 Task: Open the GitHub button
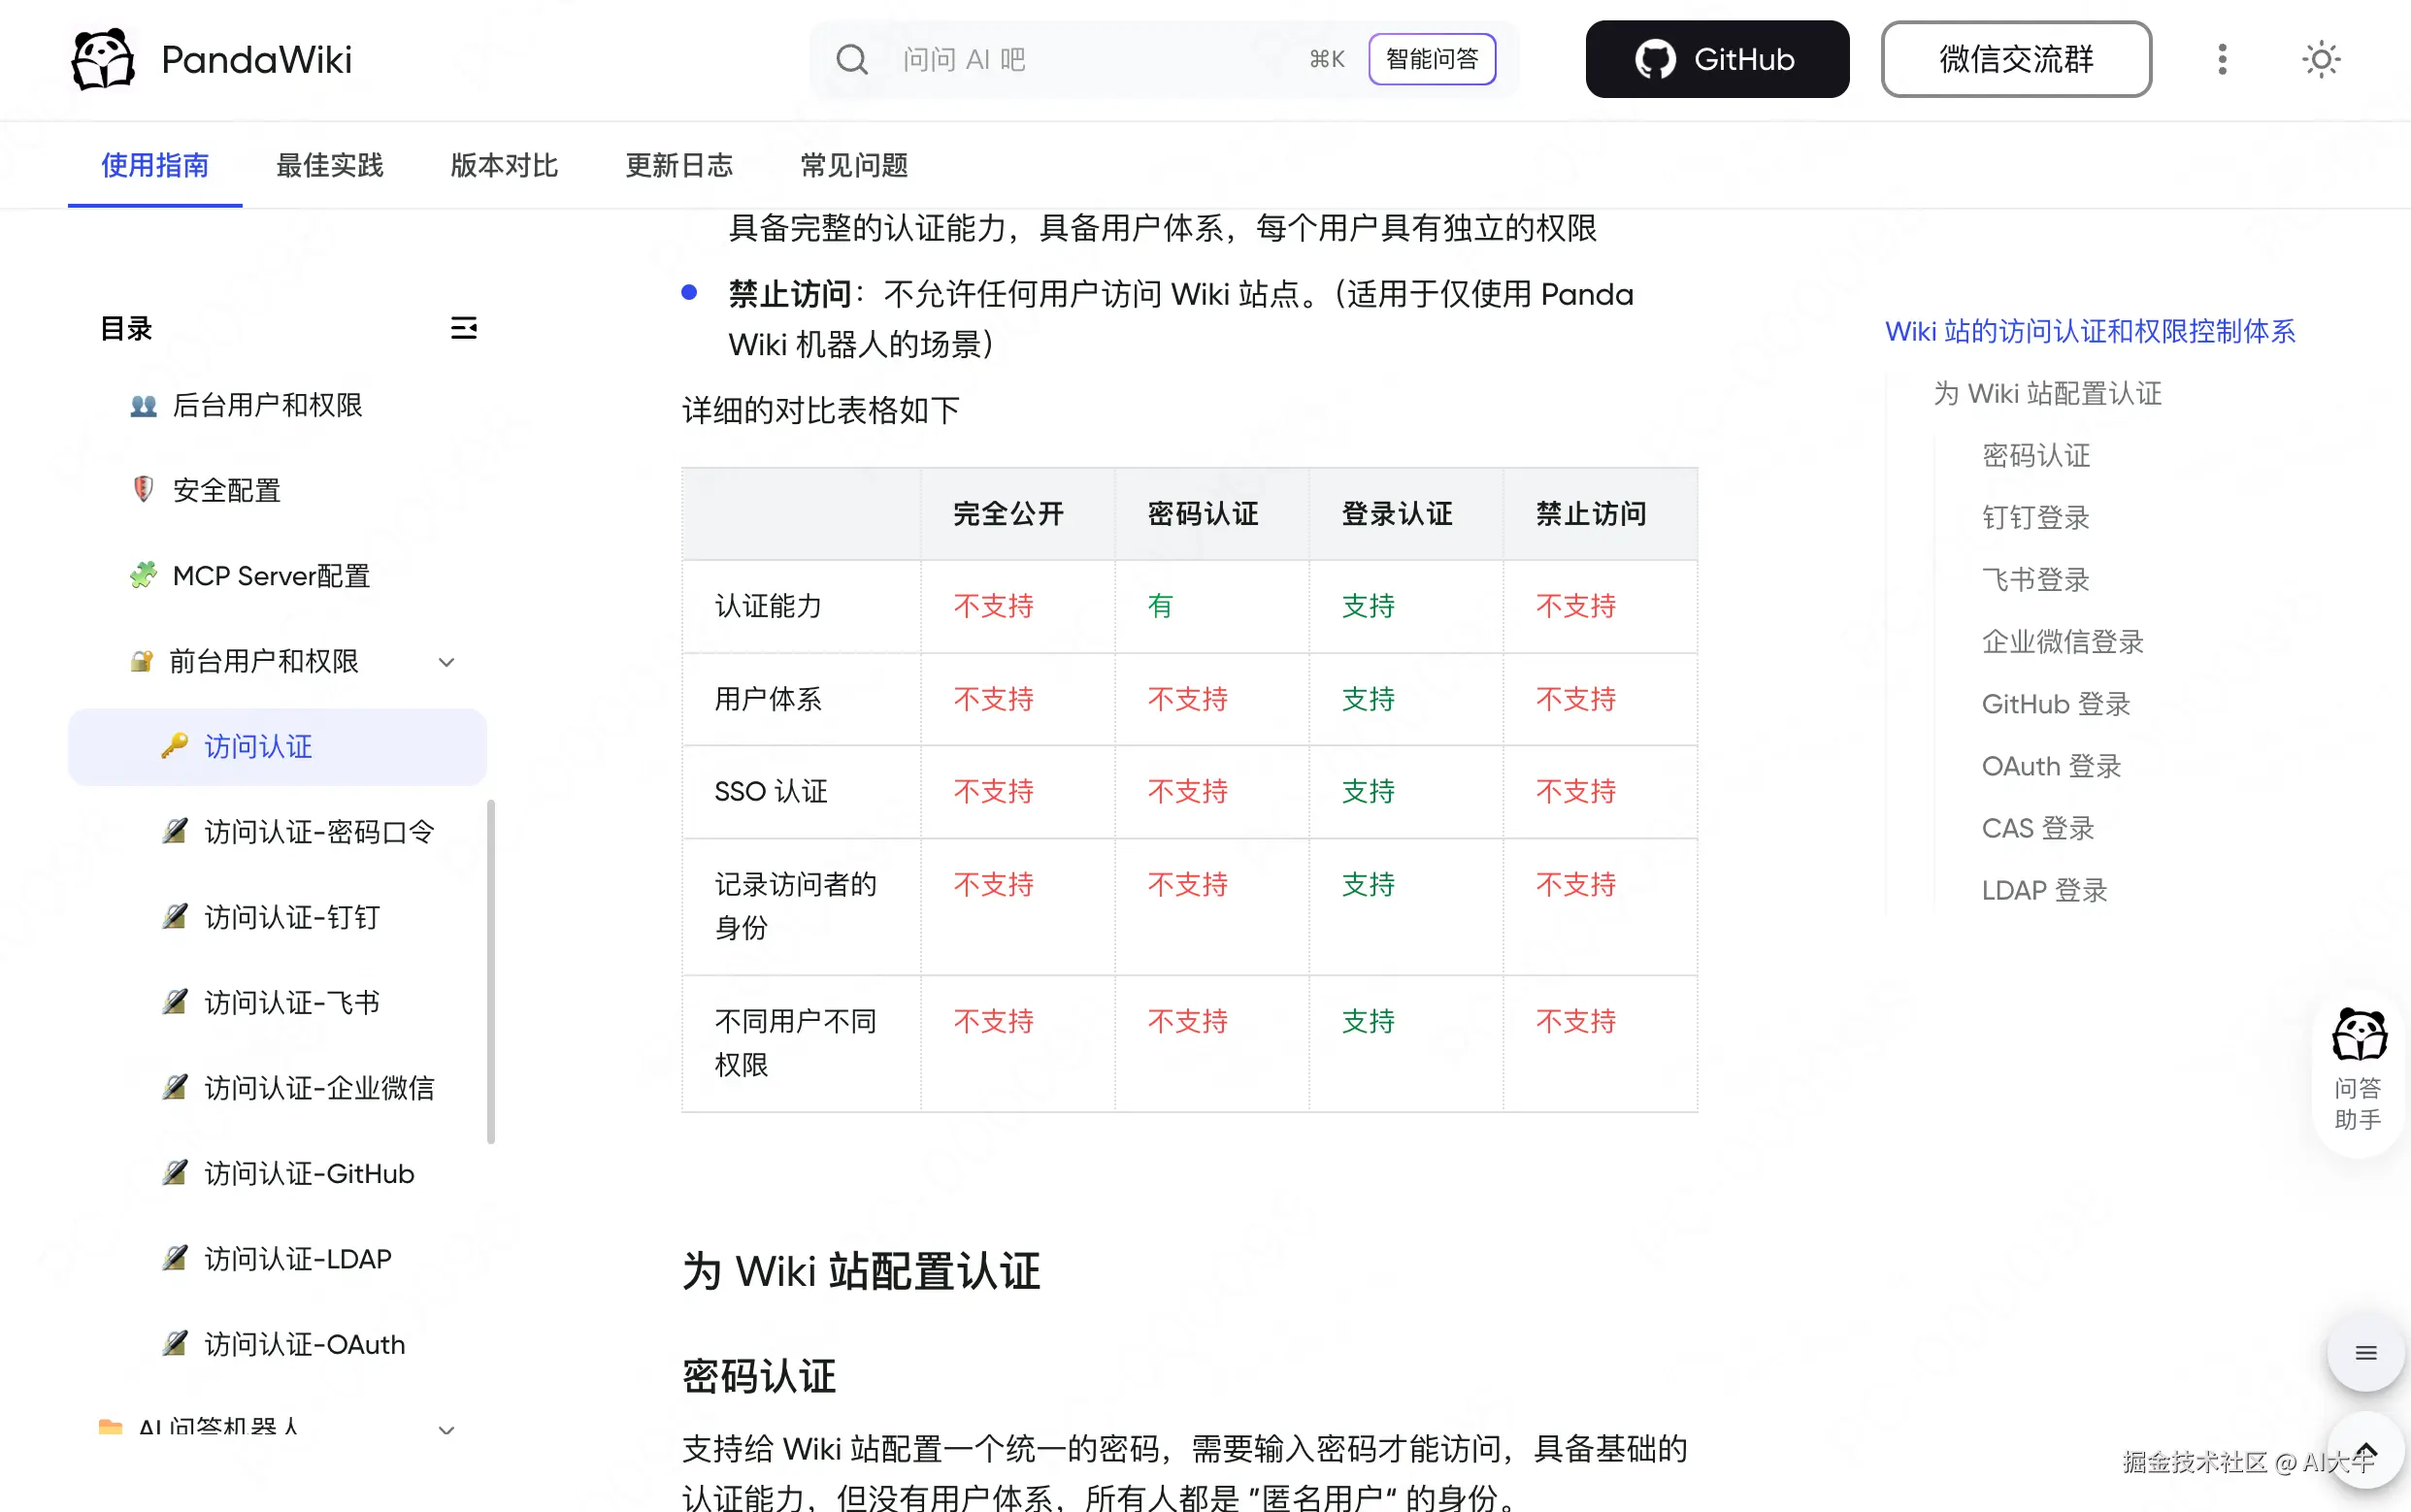tap(1716, 59)
